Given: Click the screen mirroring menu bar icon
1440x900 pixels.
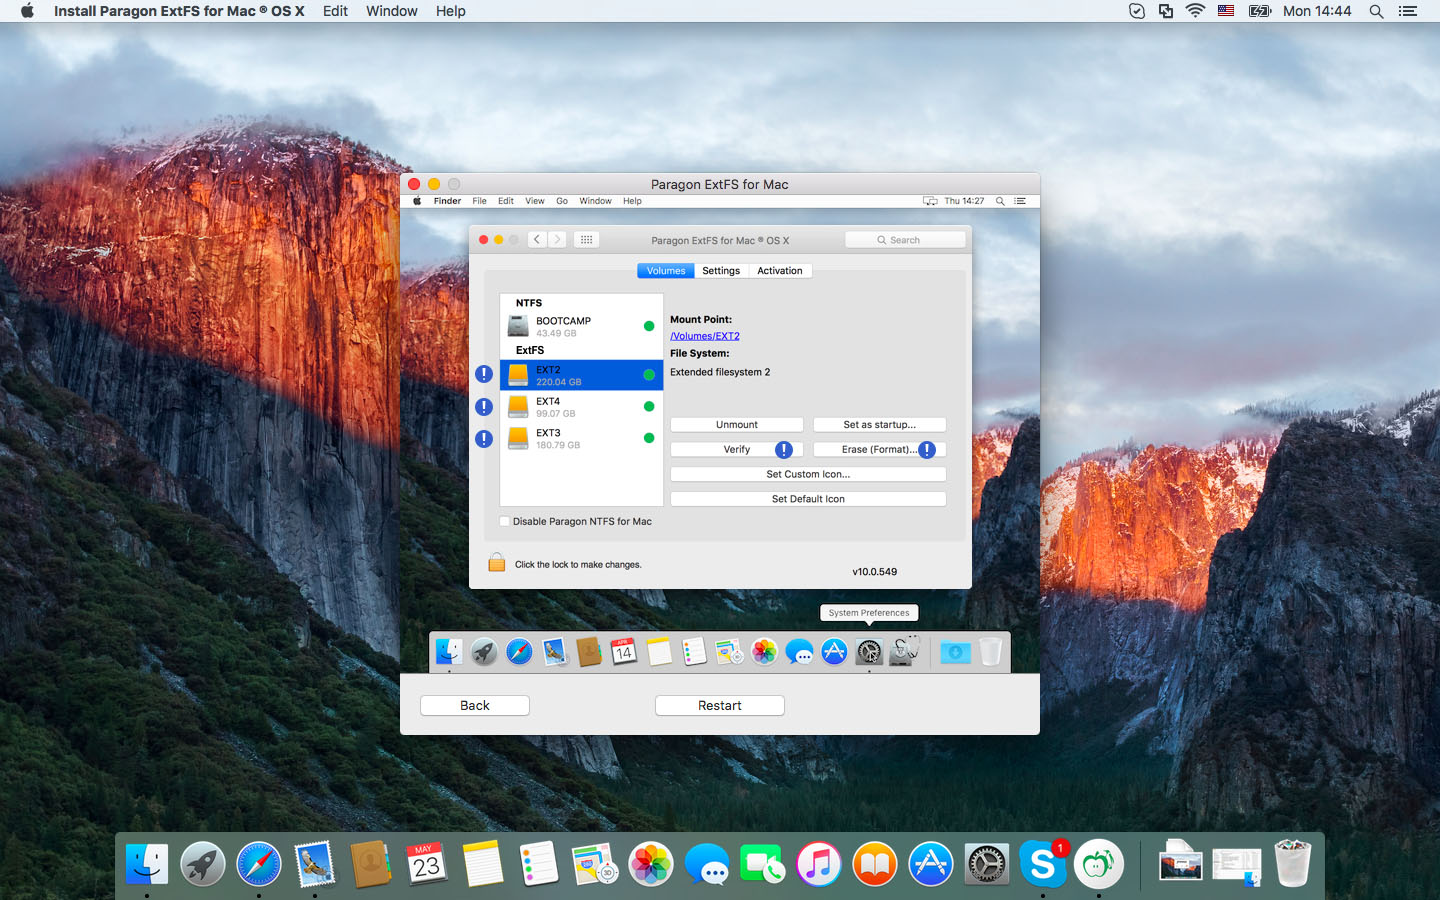Looking at the screenshot, I should tap(1166, 11).
